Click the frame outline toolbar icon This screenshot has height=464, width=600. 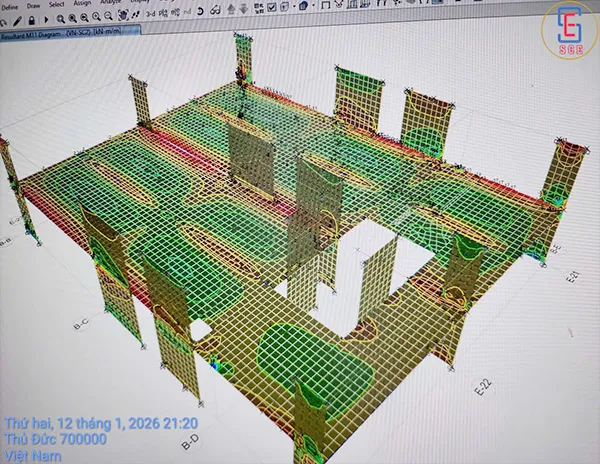coord(326,5)
